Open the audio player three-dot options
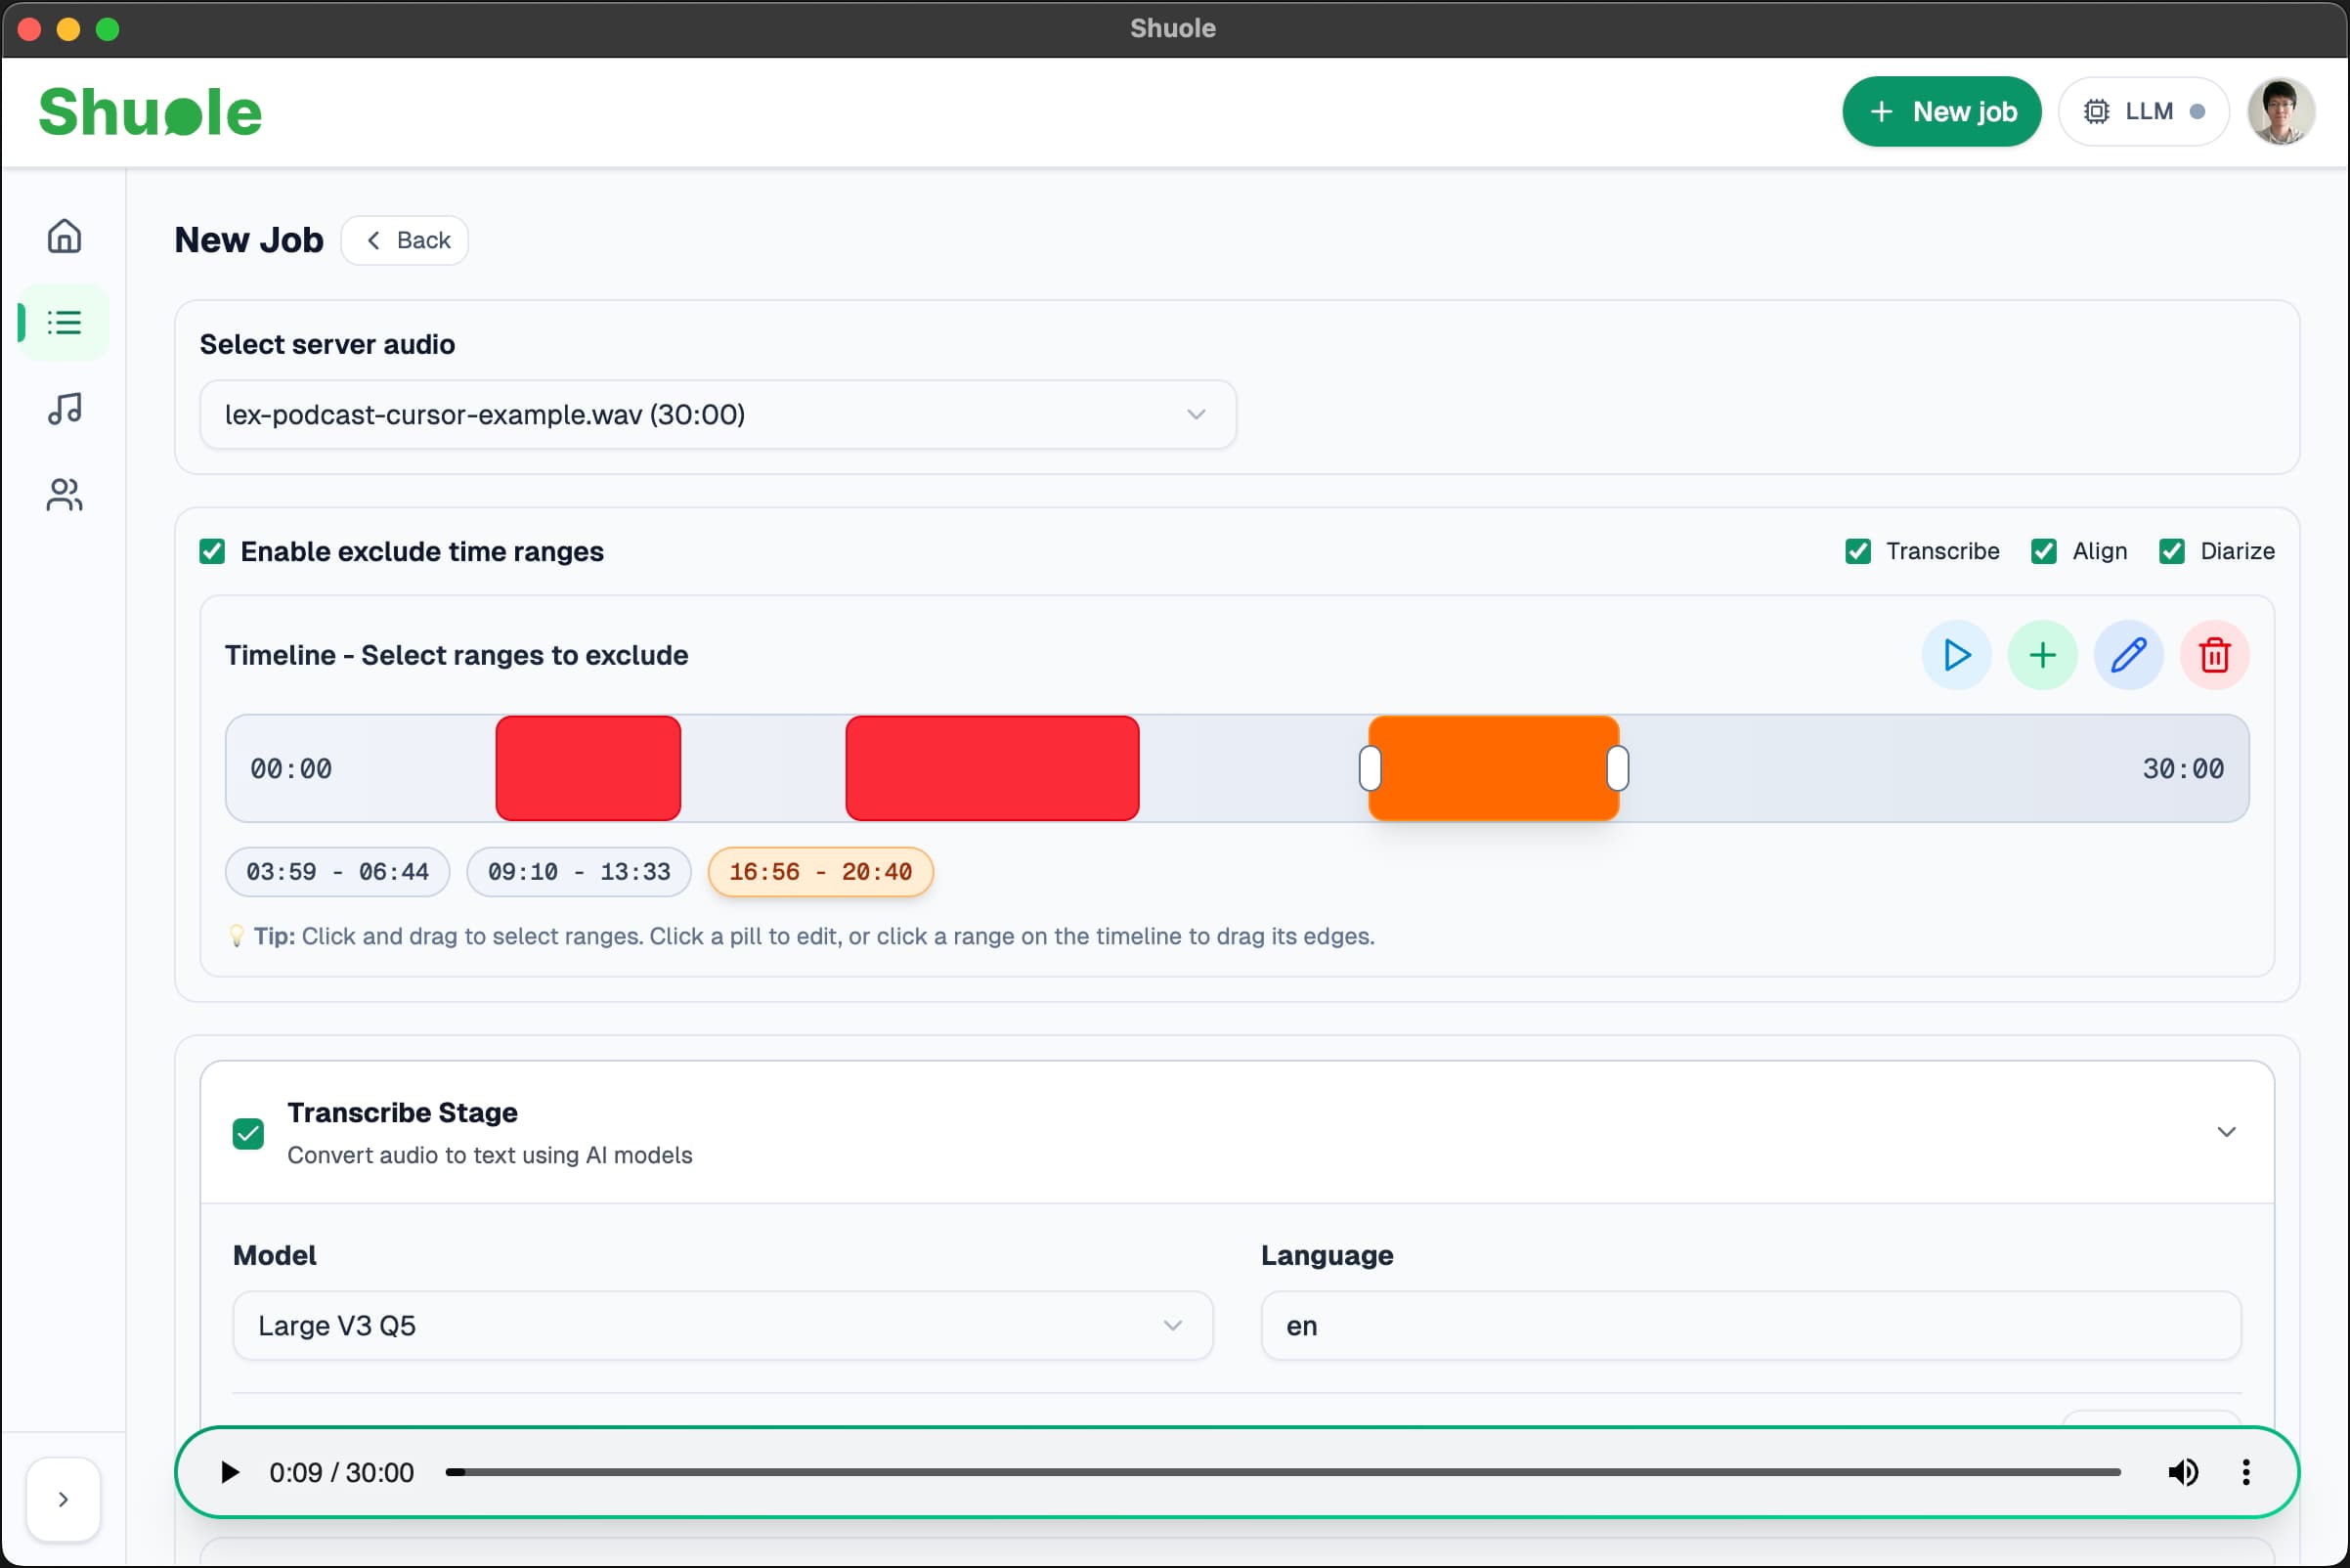The image size is (2350, 1568). tap(2245, 1472)
